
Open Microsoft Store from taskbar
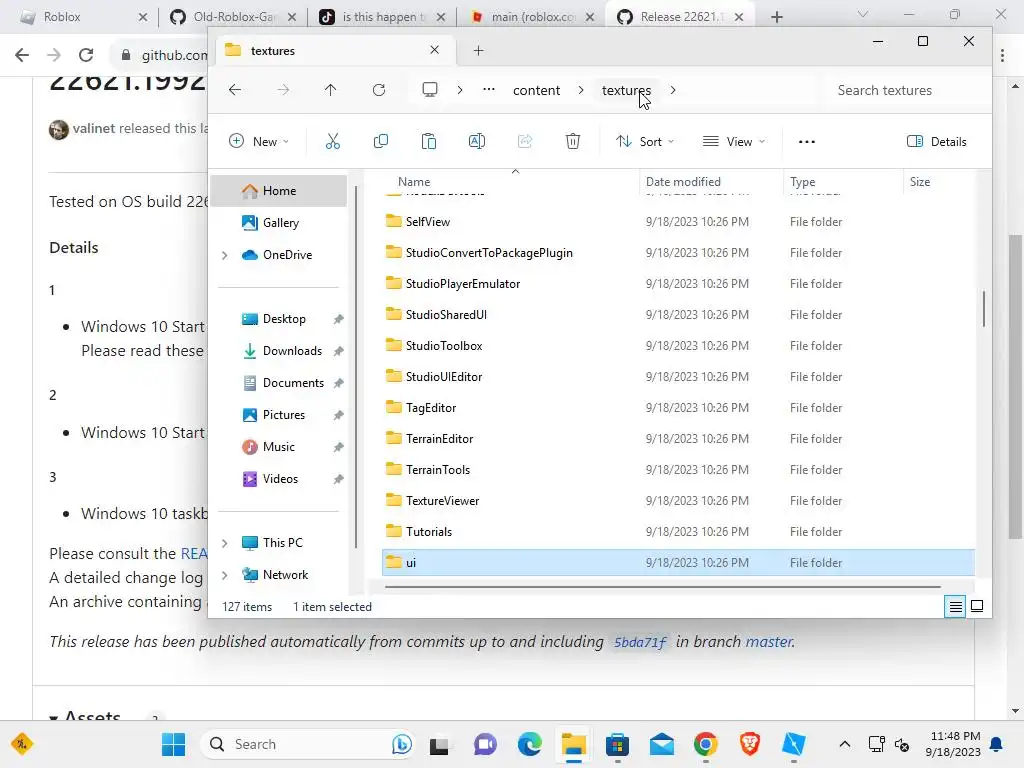pos(617,744)
